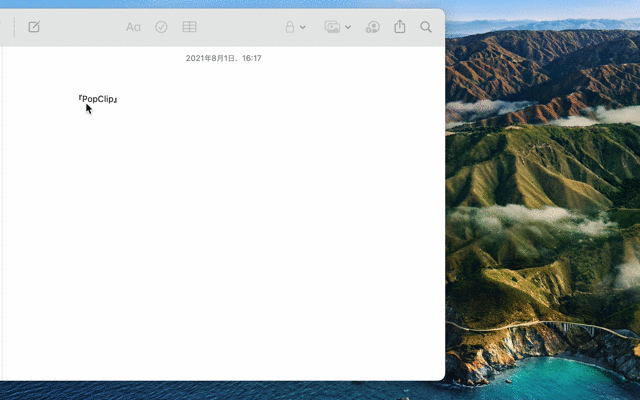Click the date 2021年8月1日、16:17
This screenshot has width=640, height=400.
click(224, 58)
